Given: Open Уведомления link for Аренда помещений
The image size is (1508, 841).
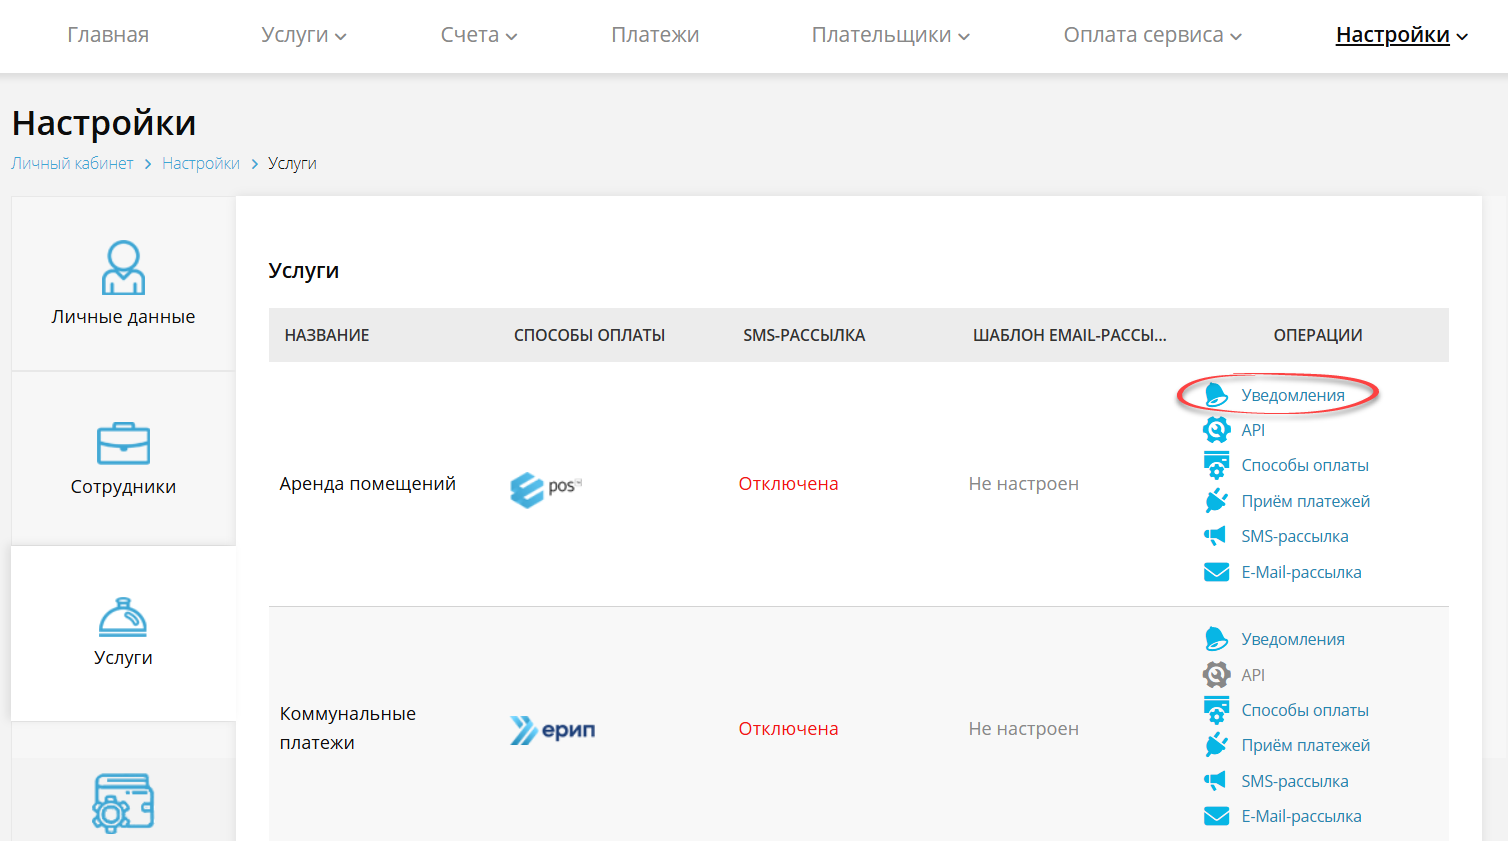Looking at the screenshot, I should coord(1293,395).
